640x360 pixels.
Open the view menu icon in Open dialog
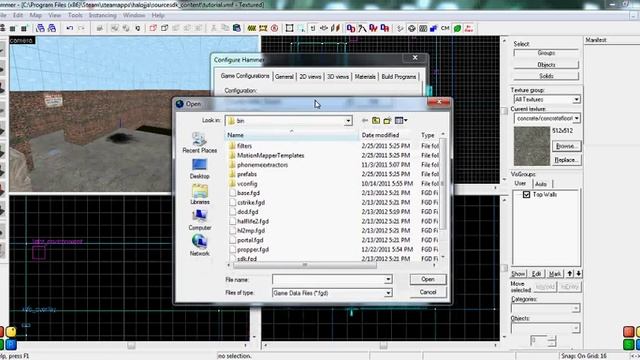(401, 120)
